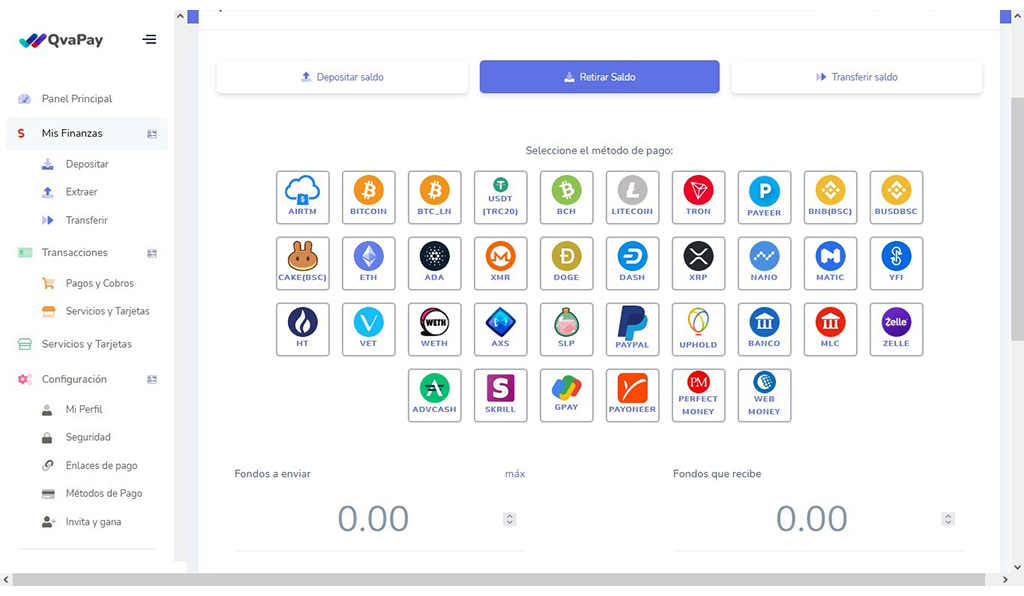The width and height of the screenshot is (1024, 596).
Task: Select the ADVCASH tile
Action: point(434,395)
